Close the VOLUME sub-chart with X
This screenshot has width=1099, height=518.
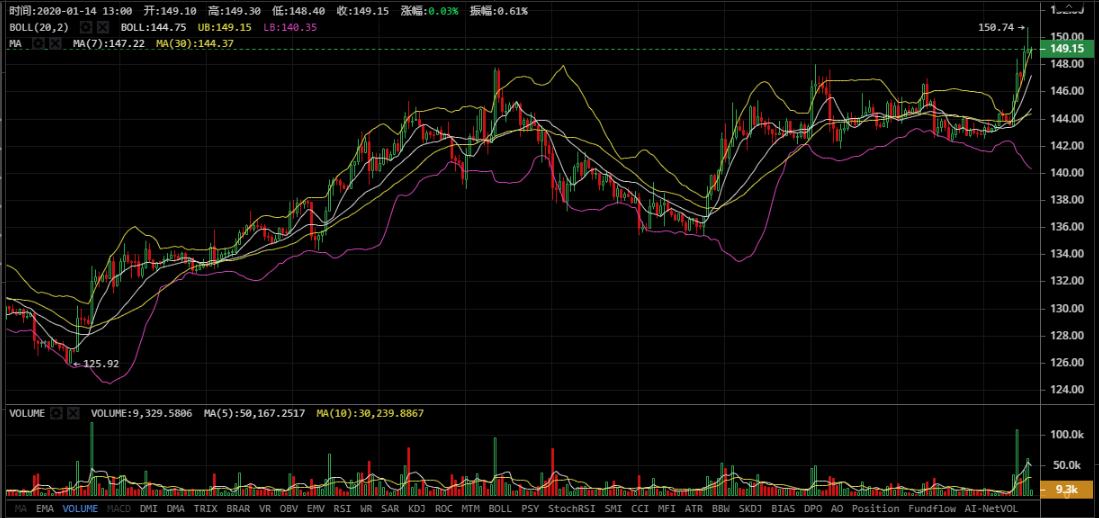point(73,414)
